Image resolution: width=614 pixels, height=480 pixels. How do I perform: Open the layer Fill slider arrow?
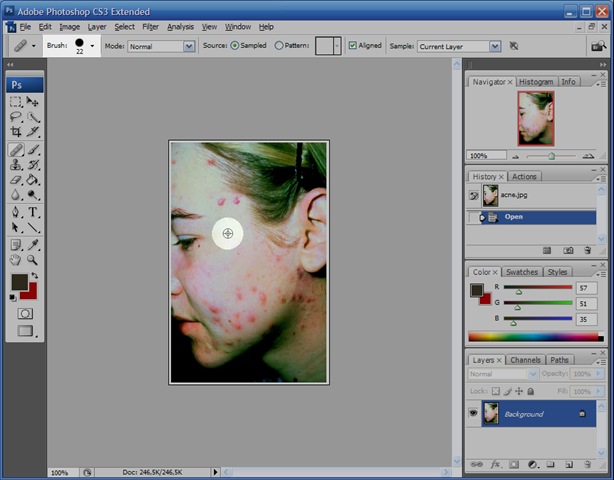(598, 391)
